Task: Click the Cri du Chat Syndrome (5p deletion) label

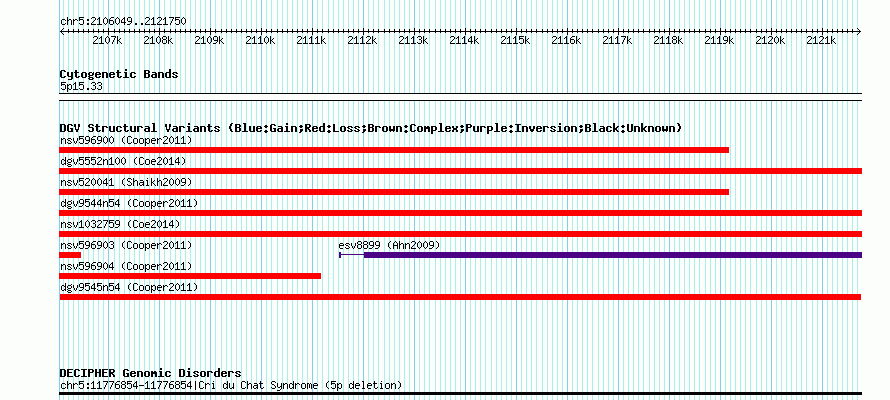Action: [x=231, y=385]
